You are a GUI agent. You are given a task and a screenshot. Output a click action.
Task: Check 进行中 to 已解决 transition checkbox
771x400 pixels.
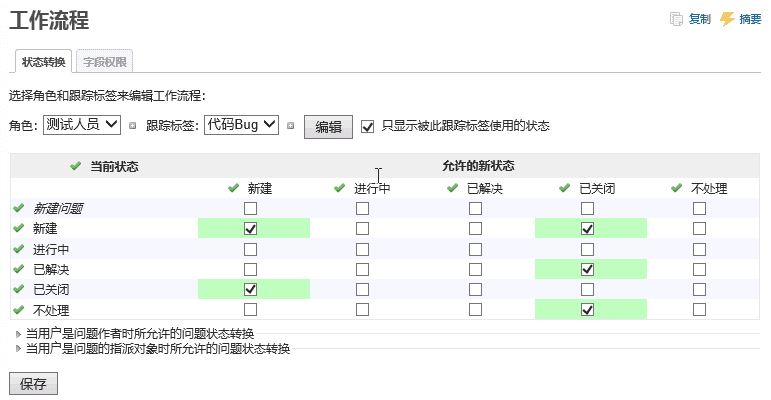click(475, 249)
